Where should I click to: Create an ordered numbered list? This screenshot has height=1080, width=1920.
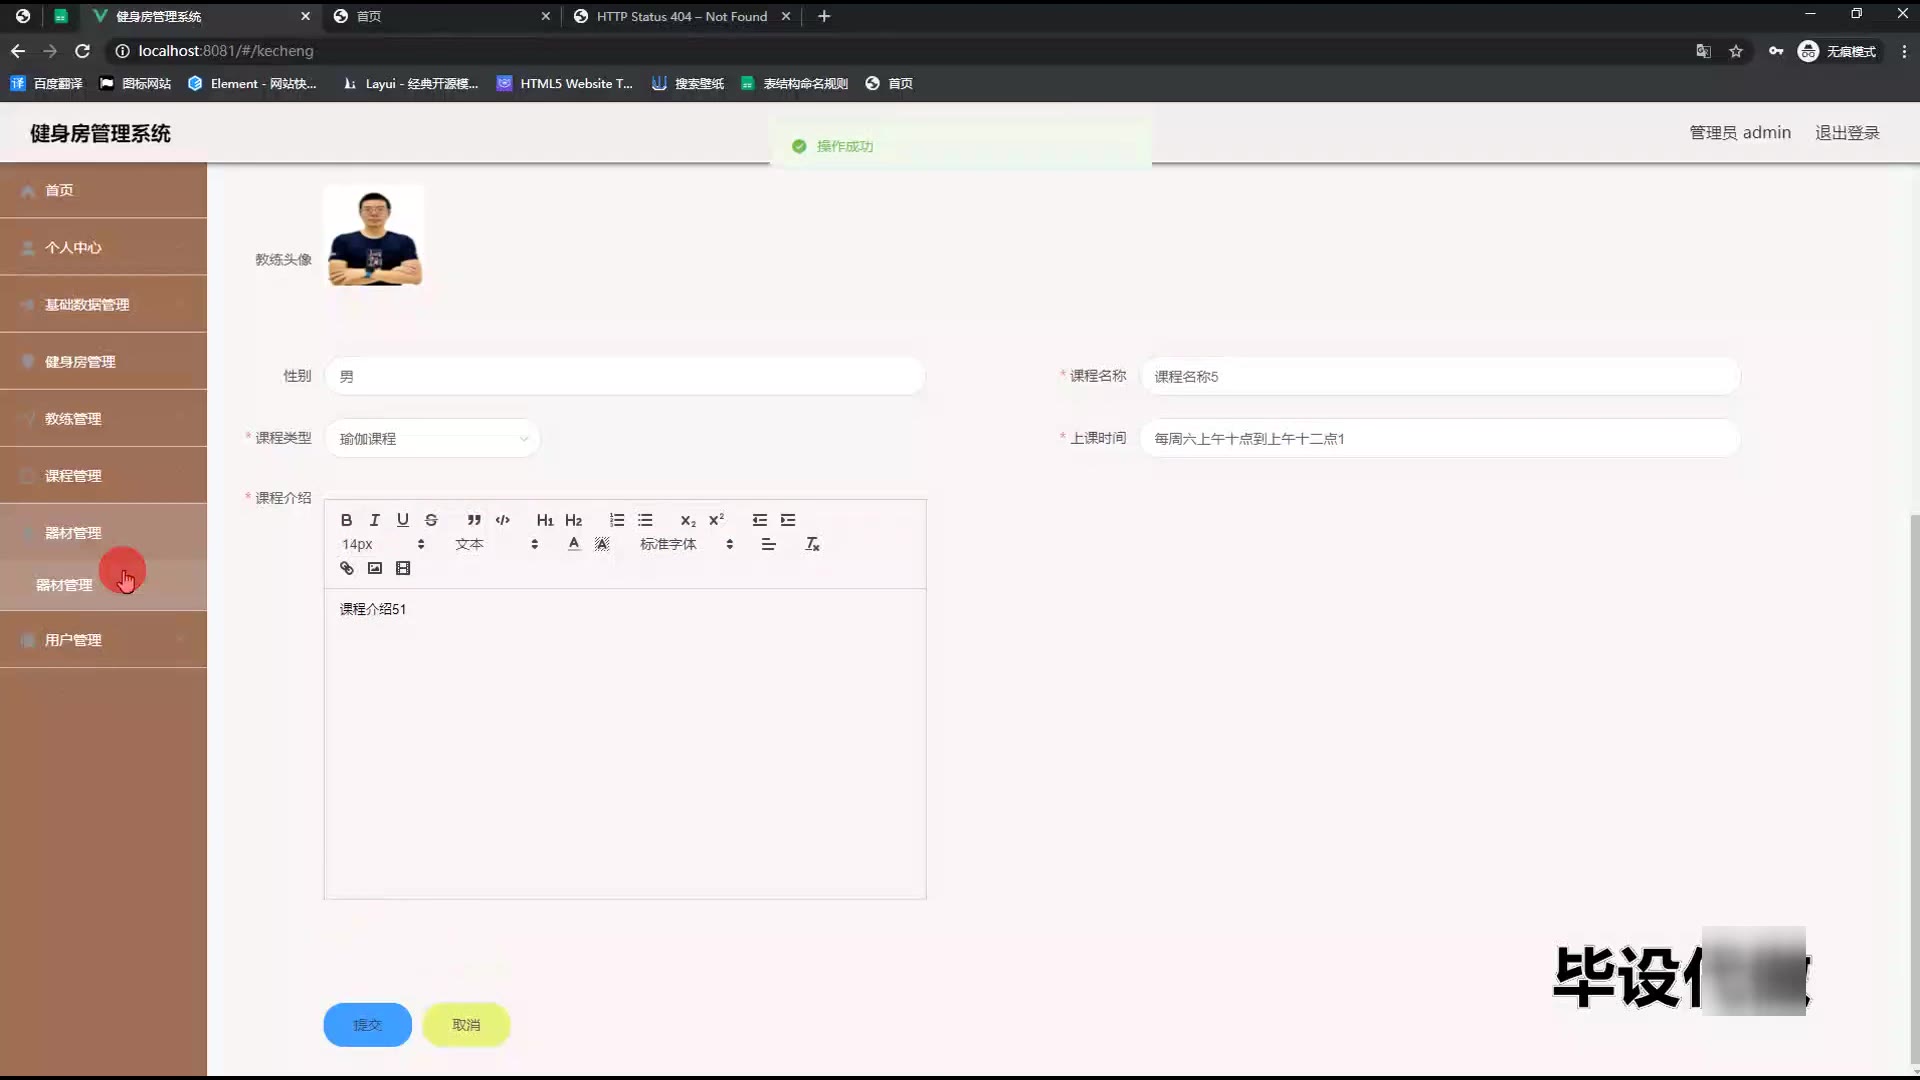(617, 520)
